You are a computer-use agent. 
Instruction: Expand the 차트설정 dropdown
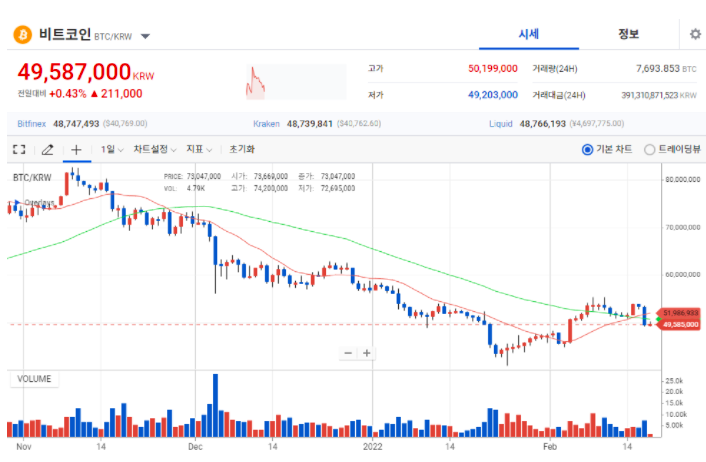[155, 149]
